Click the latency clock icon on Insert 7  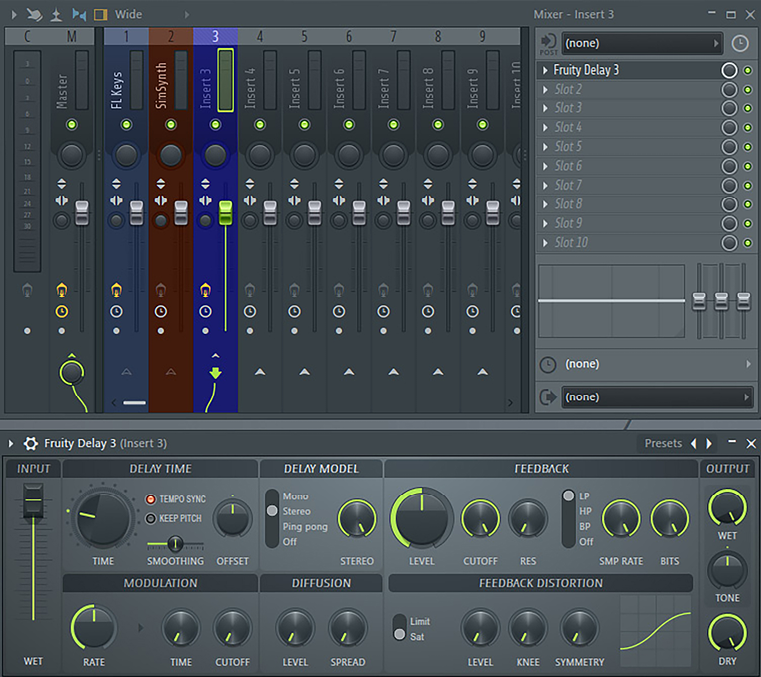[383, 312]
